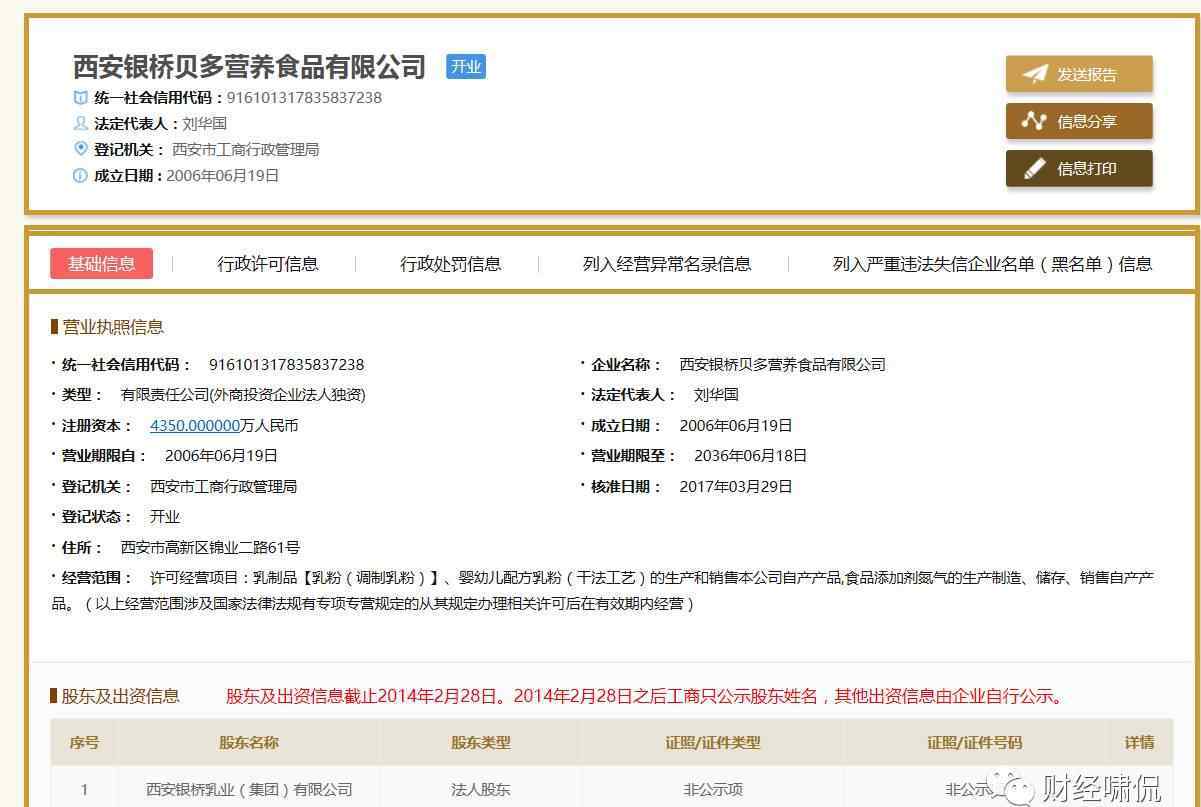Screen dimensions: 1201x807
Task: Click the header credit code 916101317835837238
Action: [304, 98]
